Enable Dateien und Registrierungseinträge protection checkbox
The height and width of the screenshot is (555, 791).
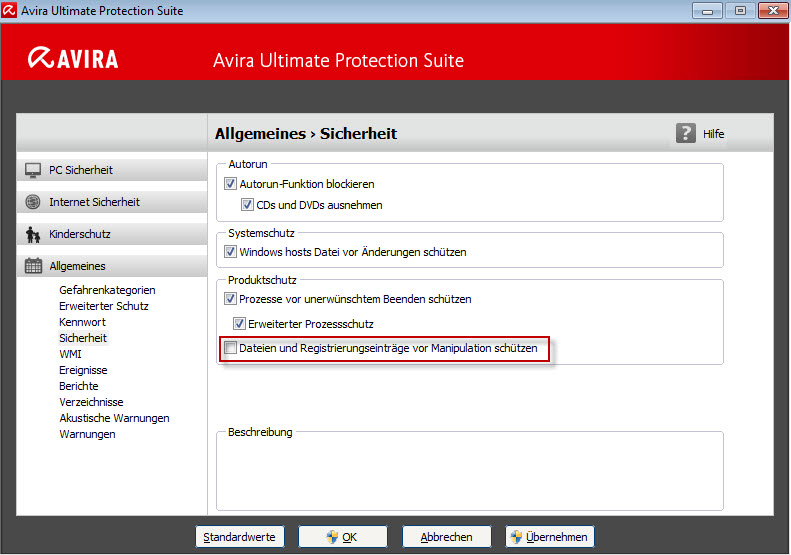(231, 348)
